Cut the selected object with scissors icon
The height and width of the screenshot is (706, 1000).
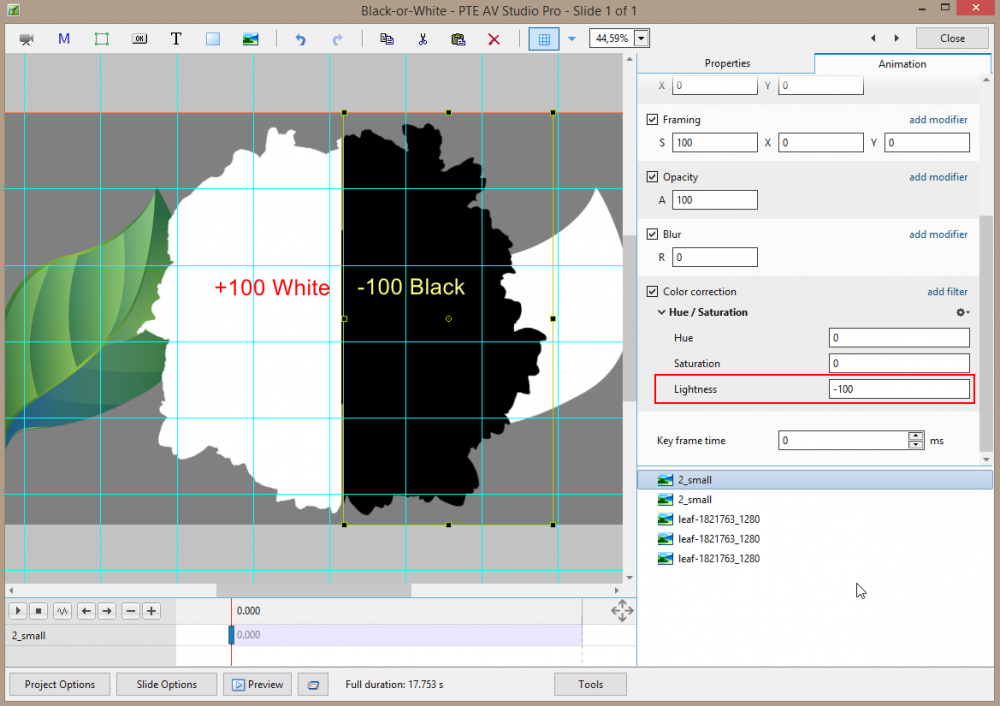click(x=423, y=39)
